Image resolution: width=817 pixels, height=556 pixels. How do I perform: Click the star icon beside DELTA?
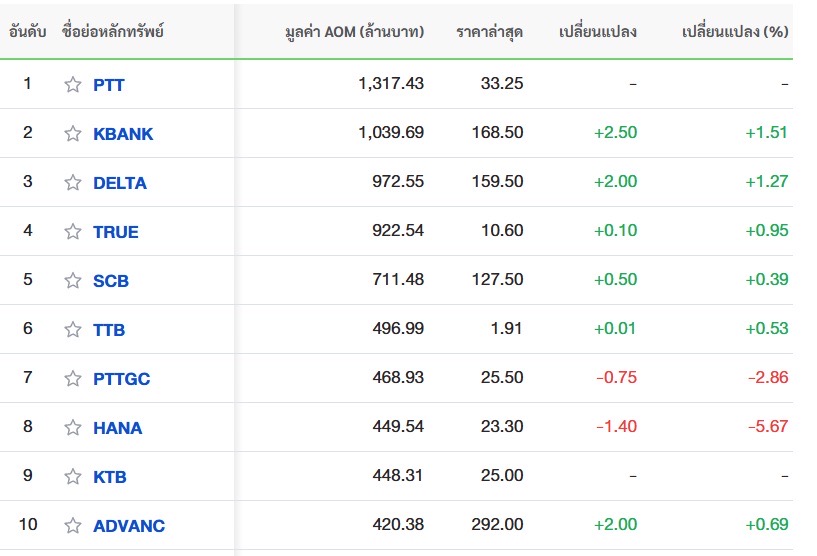[73, 183]
